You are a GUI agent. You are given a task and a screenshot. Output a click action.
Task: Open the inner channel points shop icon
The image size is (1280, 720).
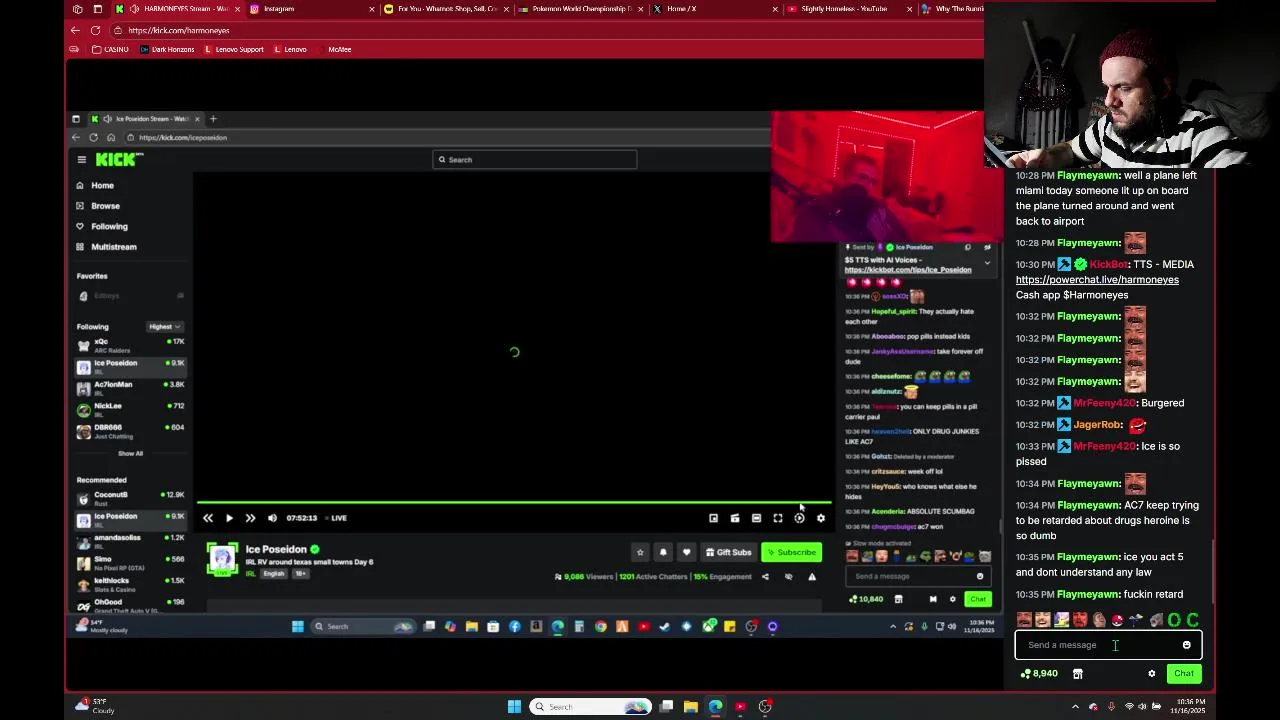click(898, 599)
